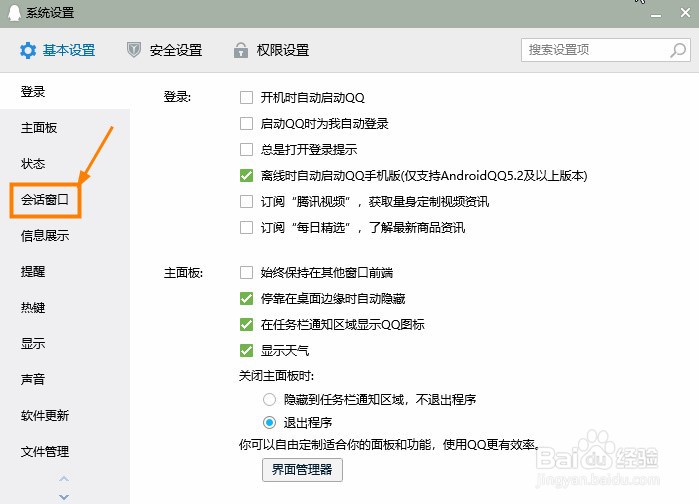Select 主面板 in the sidebar

[x=39, y=128]
